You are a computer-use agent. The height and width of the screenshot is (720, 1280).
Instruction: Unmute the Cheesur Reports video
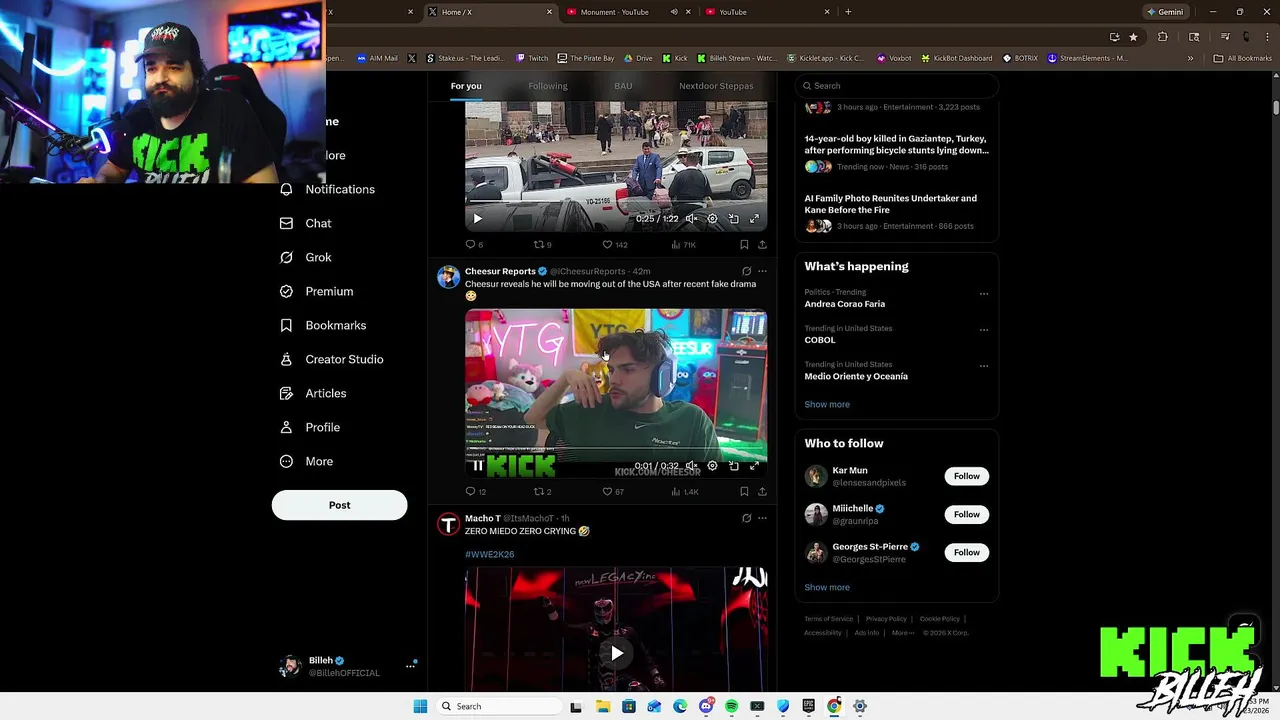[x=691, y=466]
